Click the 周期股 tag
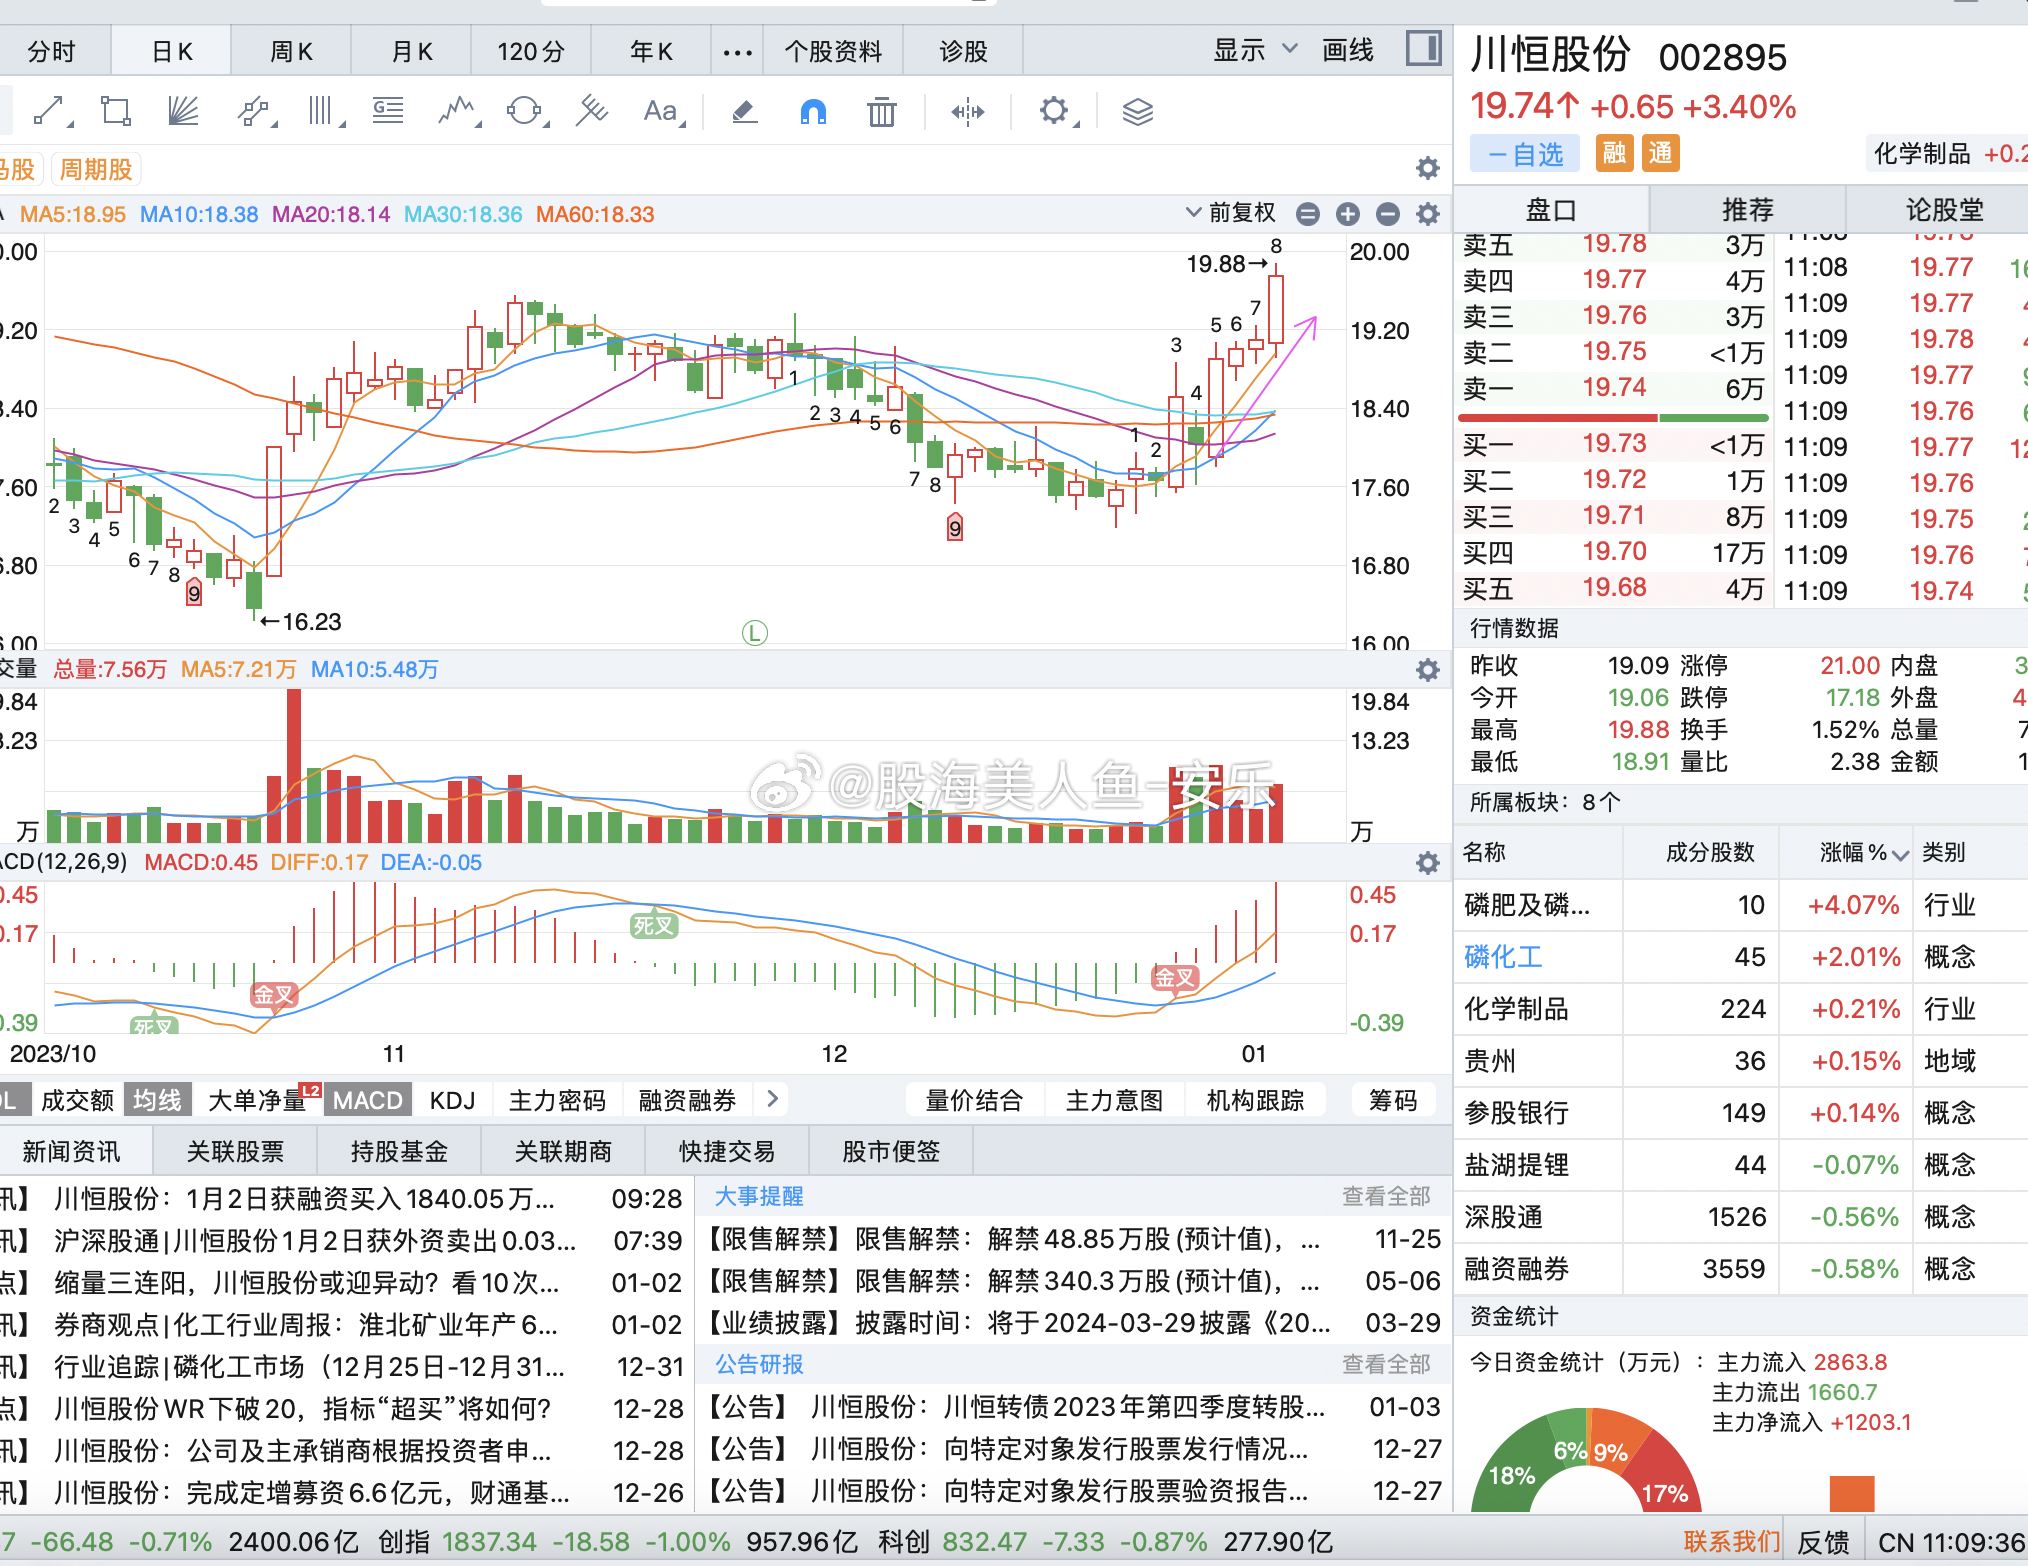Image resolution: width=2028 pixels, height=1566 pixels. 96,169
